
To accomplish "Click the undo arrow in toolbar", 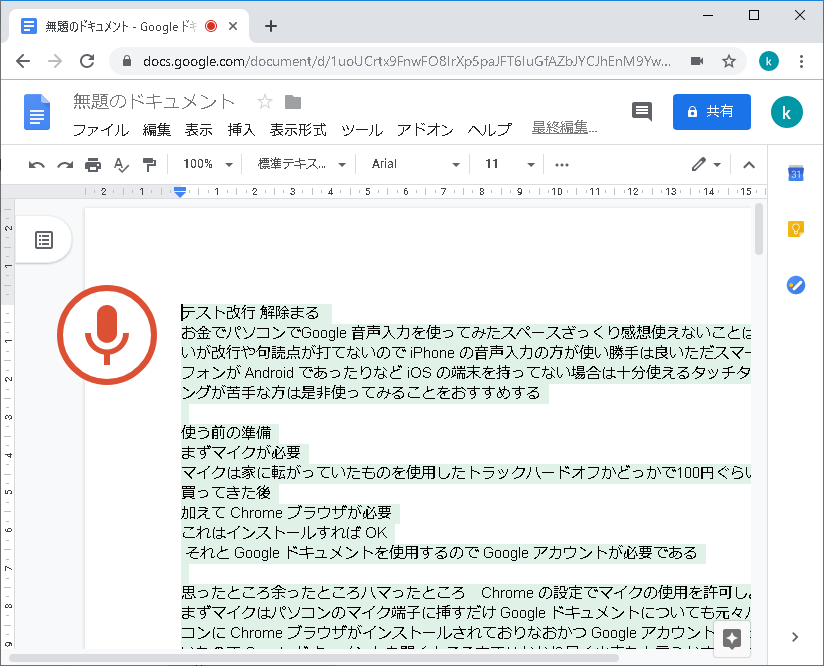I will pos(37,164).
